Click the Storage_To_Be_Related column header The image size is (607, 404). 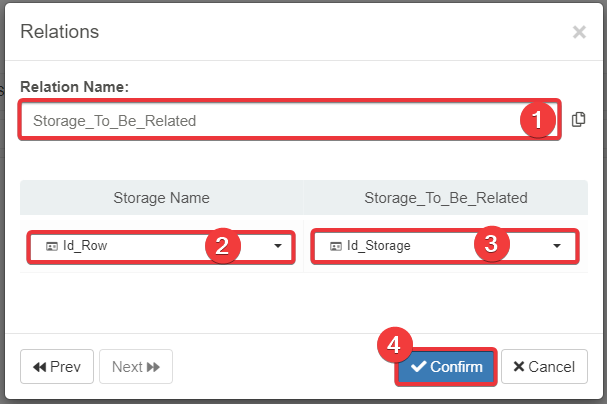point(445,197)
